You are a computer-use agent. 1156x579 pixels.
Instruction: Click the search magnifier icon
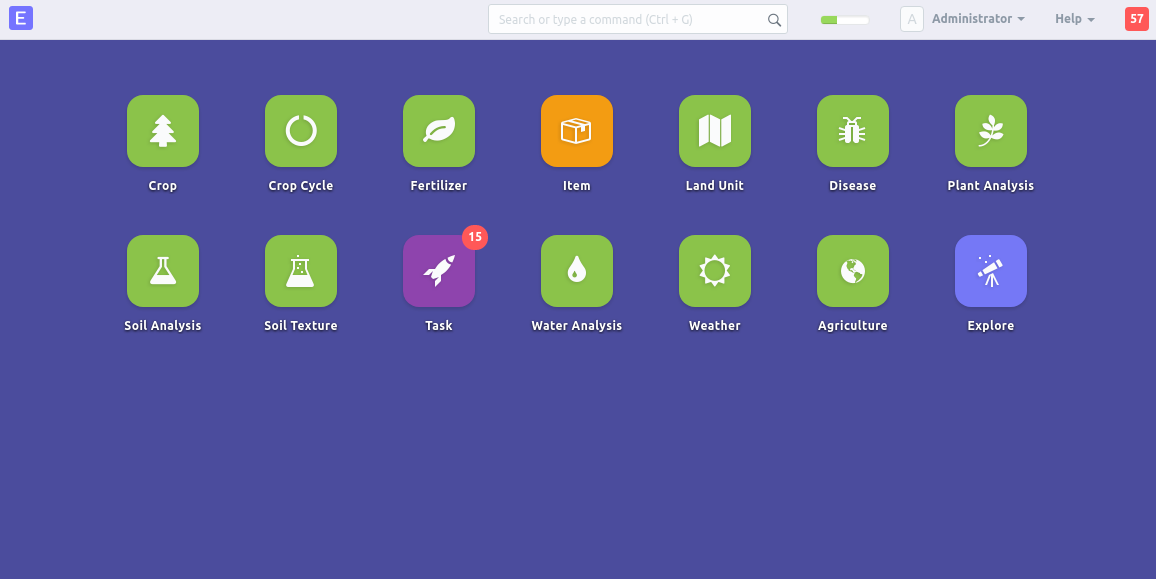click(774, 20)
